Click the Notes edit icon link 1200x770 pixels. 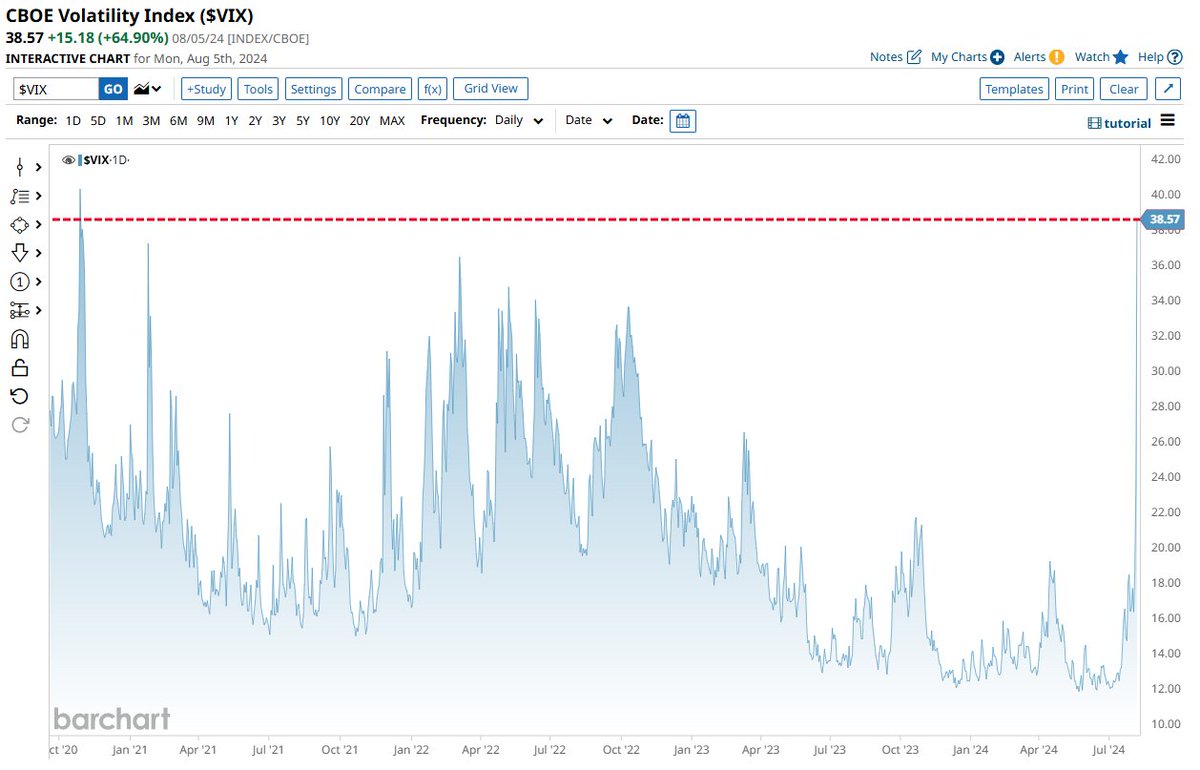[x=896, y=57]
